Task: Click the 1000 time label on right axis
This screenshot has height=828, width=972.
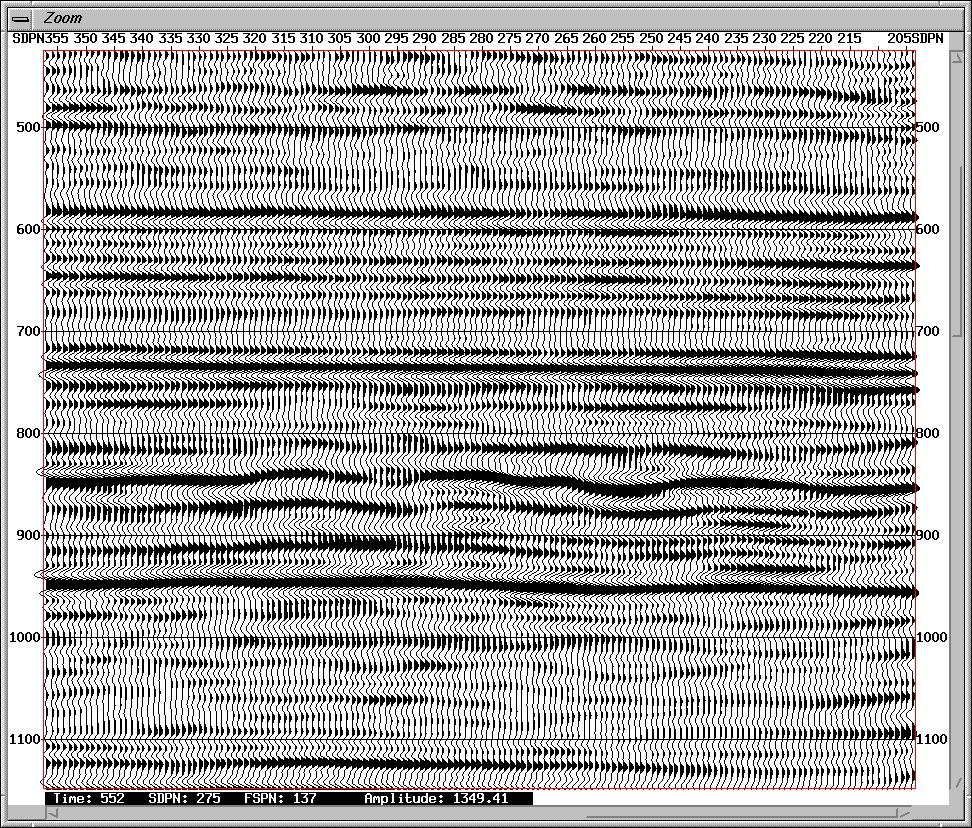Action: (x=932, y=637)
